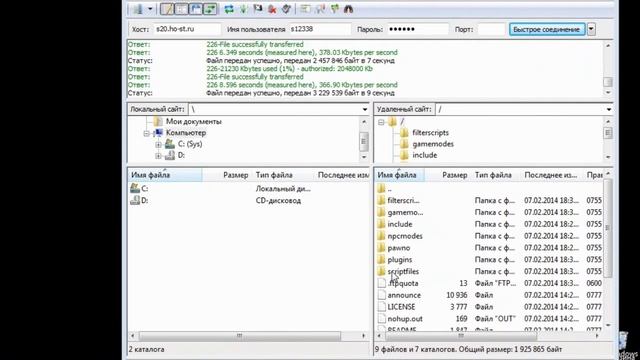Screen dimensions: 640x360
Task: Open Локальный сайт path dropdown
Action: tap(364, 109)
